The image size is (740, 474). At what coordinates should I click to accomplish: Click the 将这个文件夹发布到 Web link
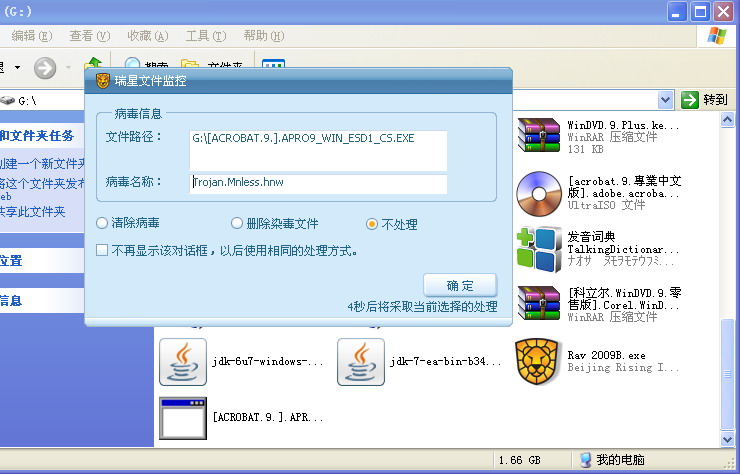point(42,188)
